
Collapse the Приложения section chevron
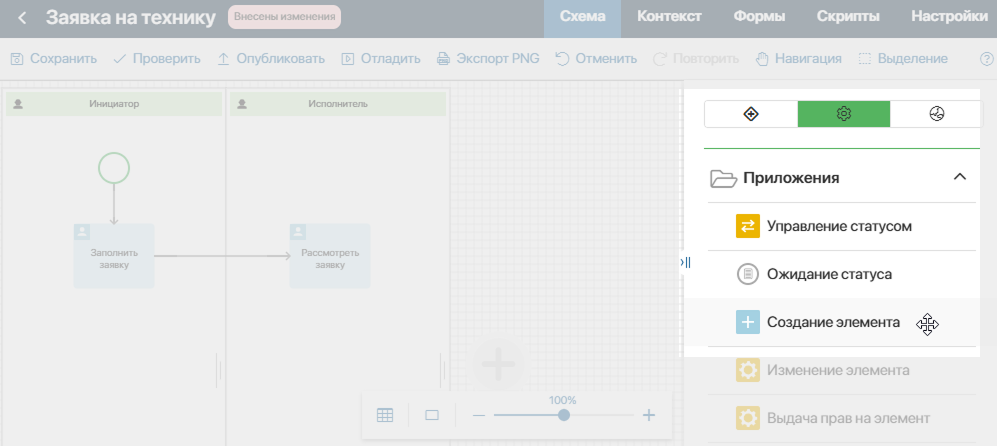pos(959,177)
